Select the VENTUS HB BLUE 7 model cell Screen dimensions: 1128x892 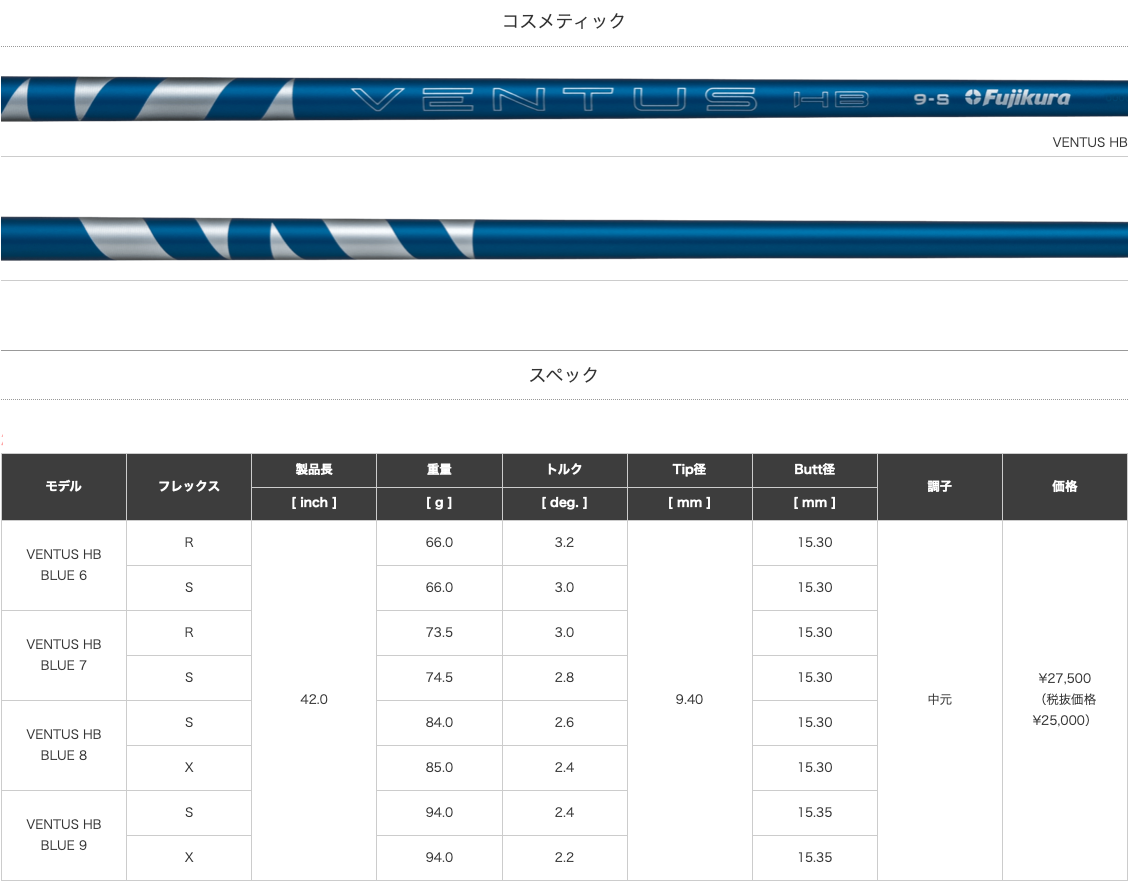63,655
